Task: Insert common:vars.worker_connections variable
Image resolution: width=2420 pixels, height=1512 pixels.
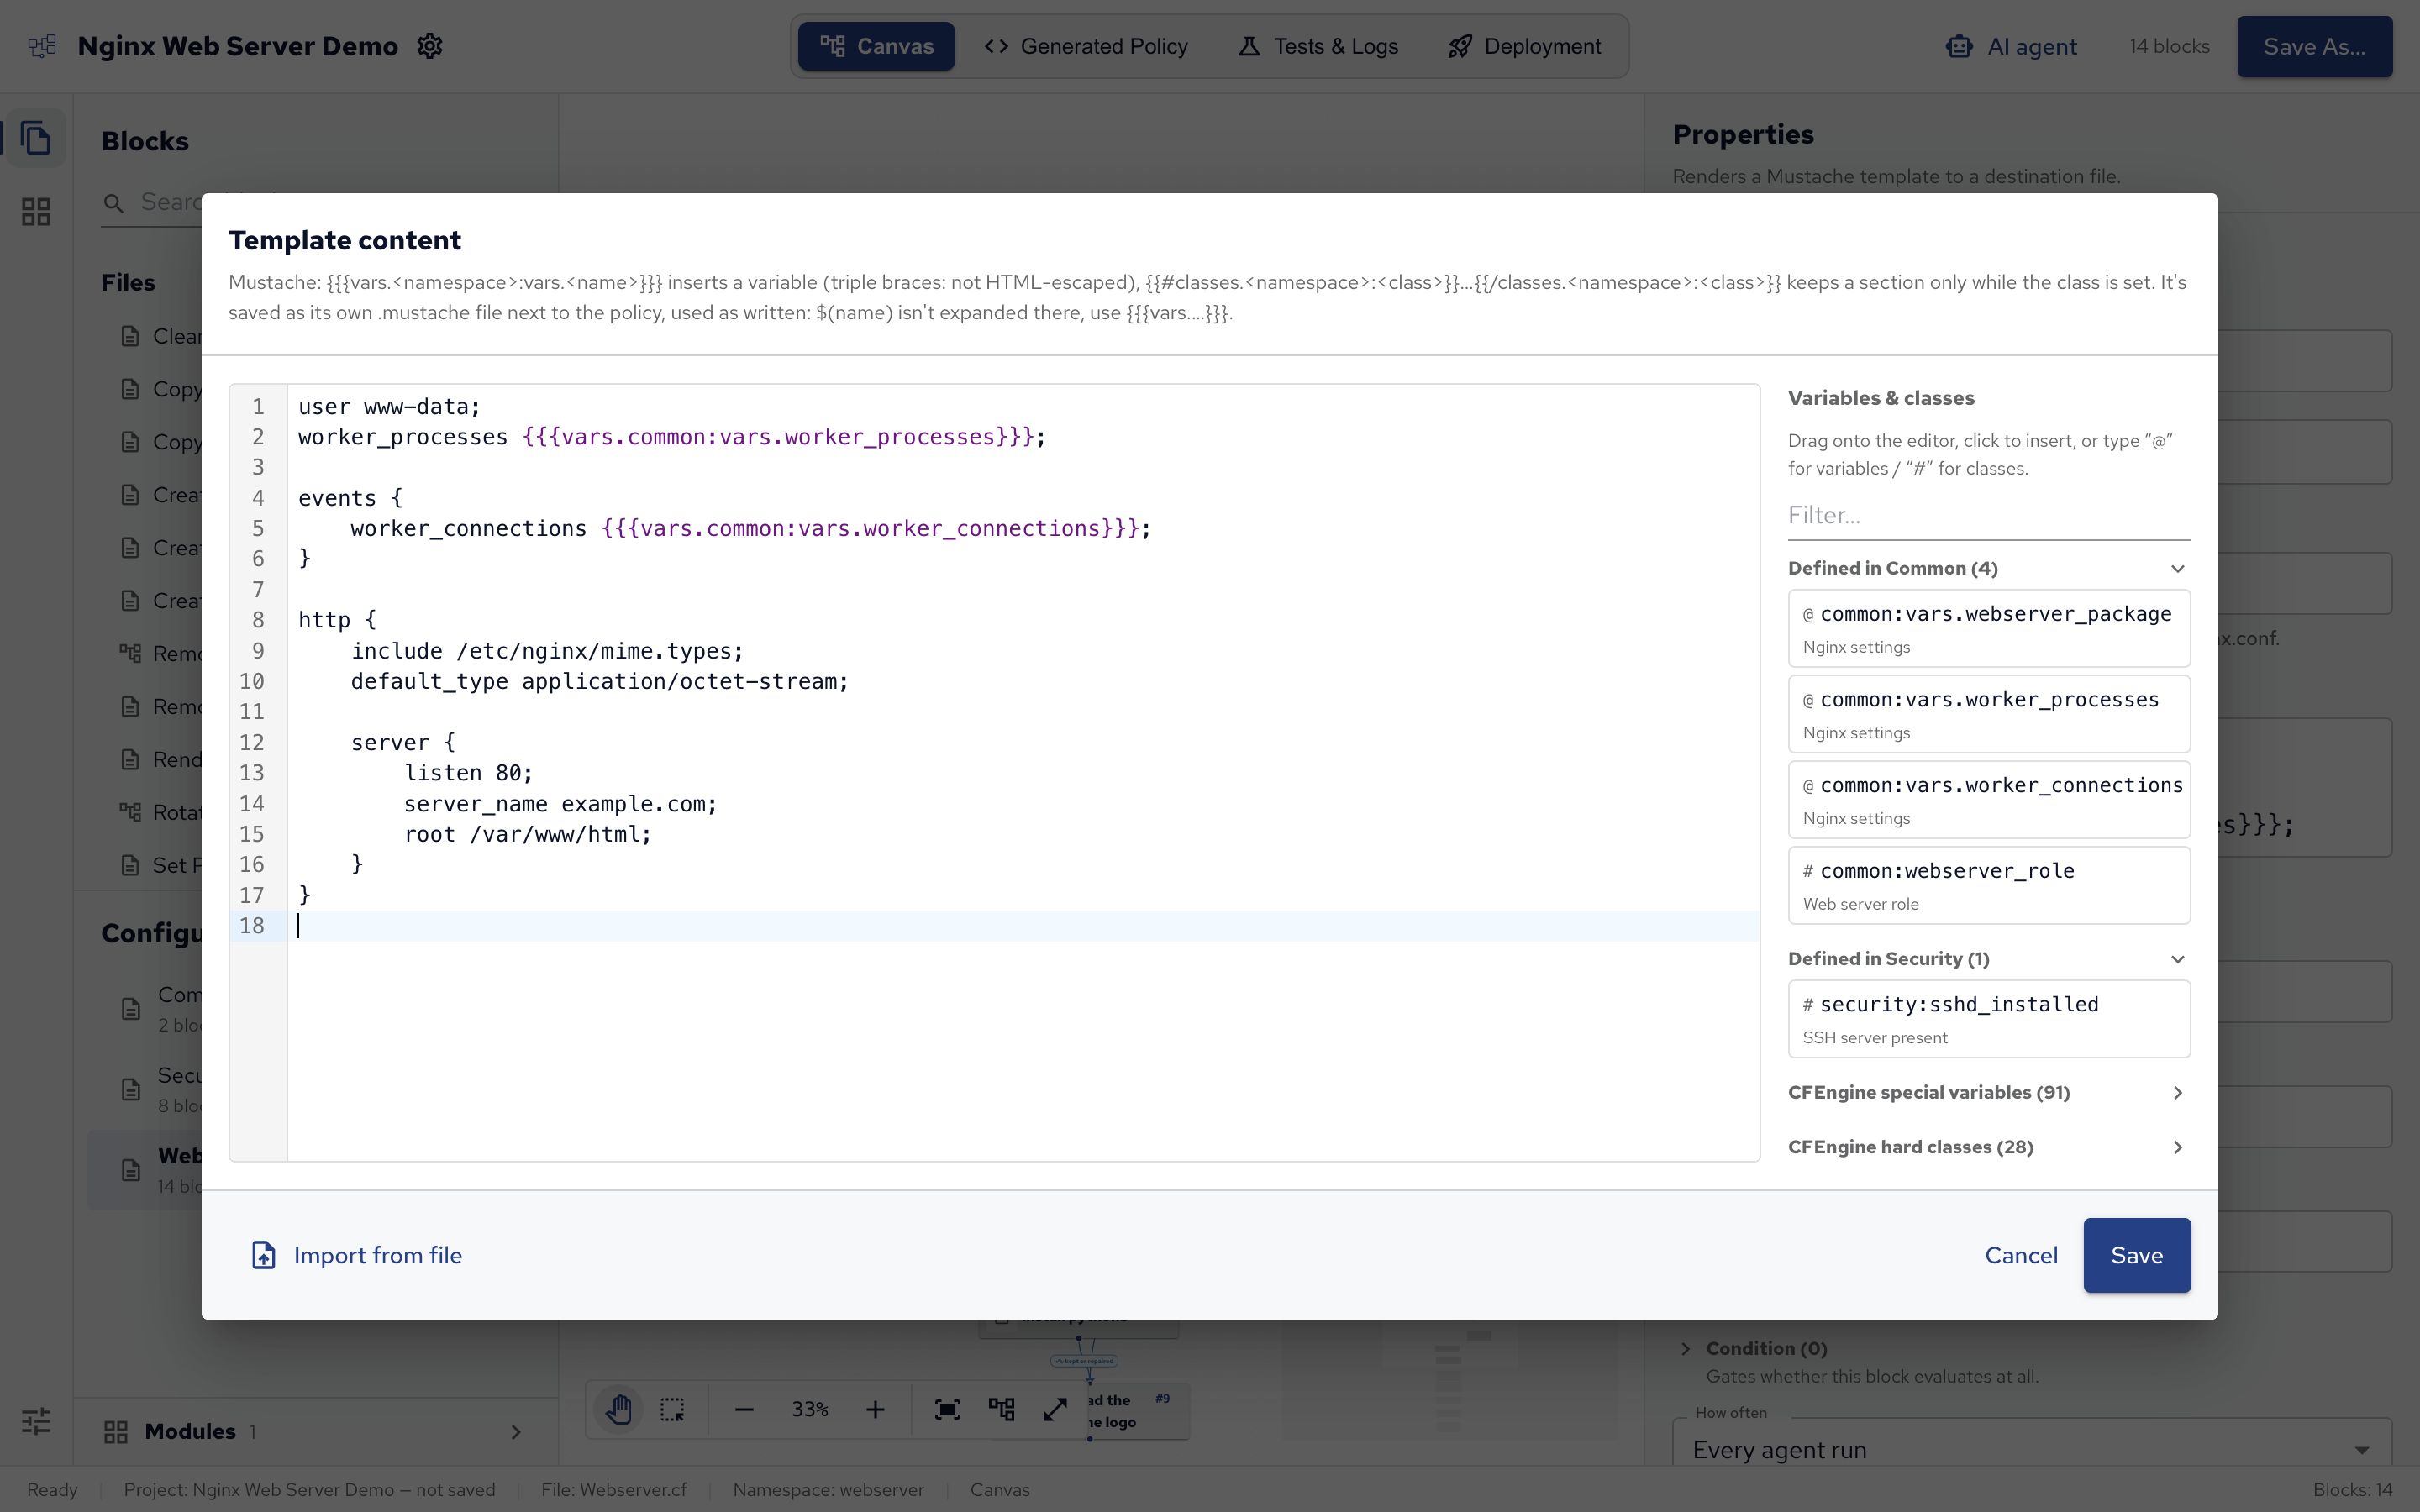Action: click(1988, 800)
